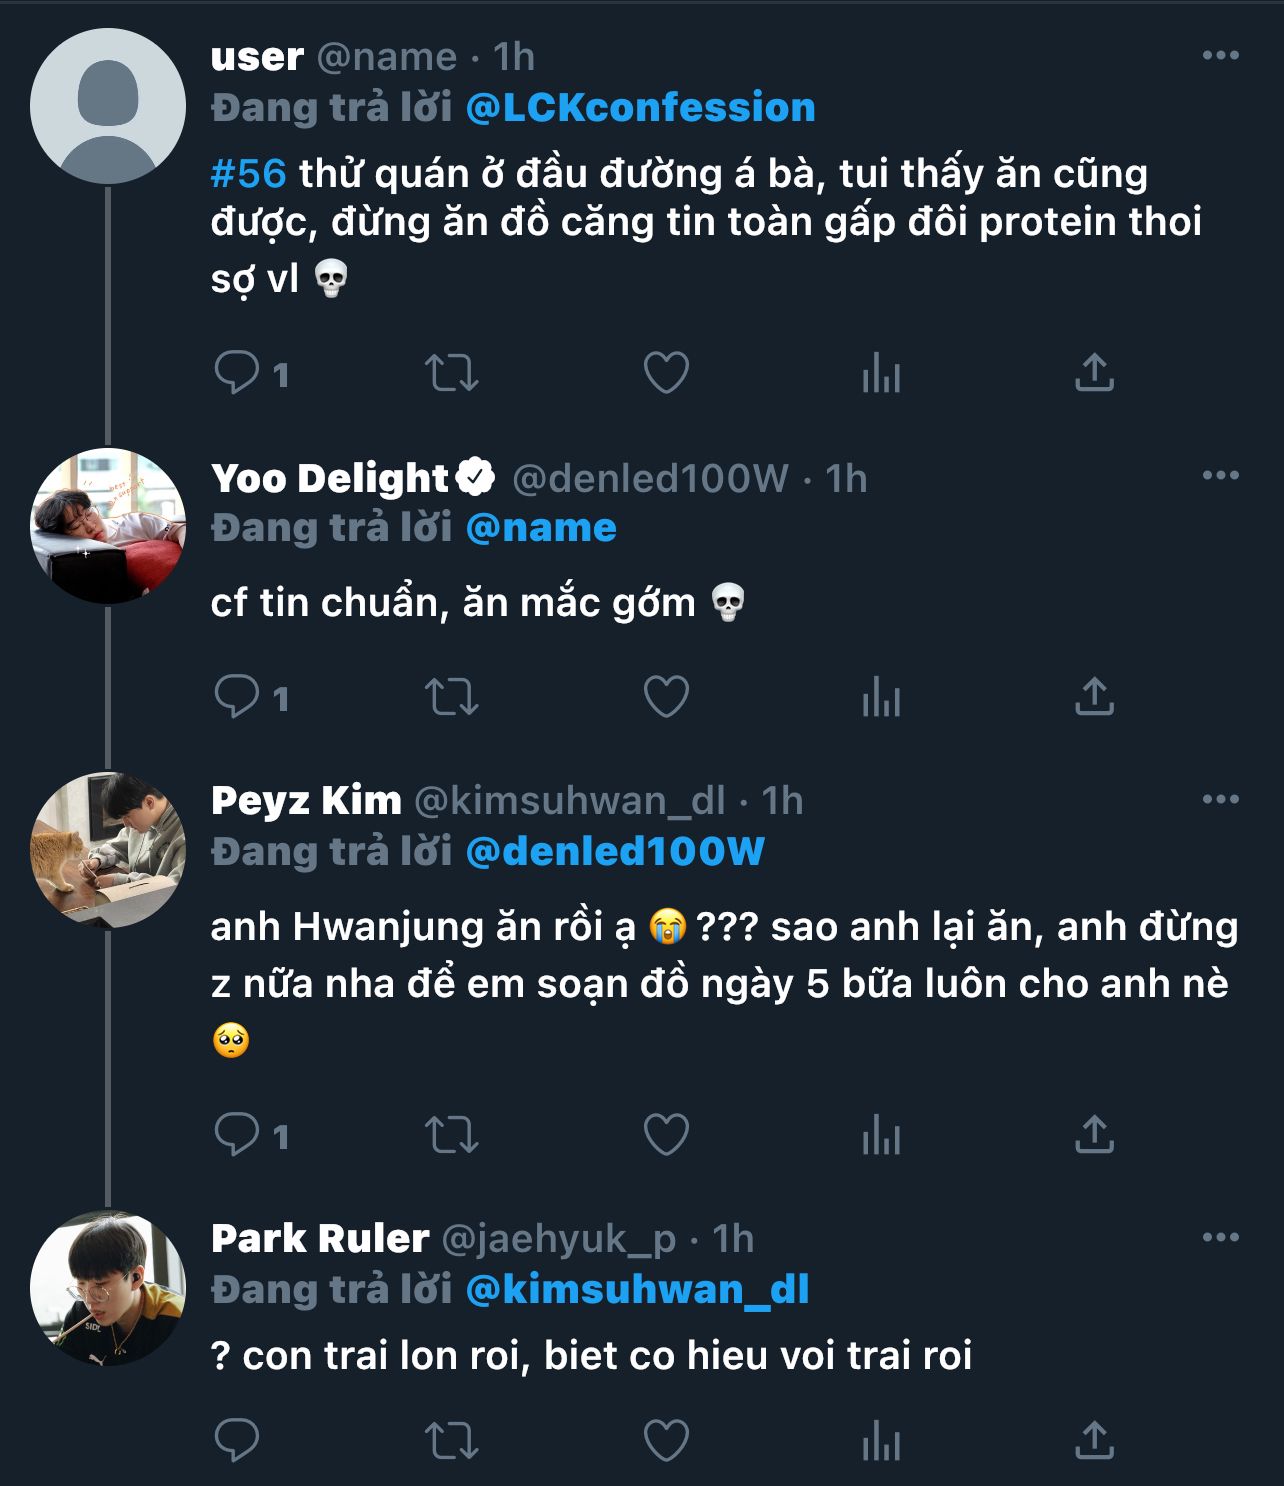Open Yoo Delight's profile picture

[108, 526]
